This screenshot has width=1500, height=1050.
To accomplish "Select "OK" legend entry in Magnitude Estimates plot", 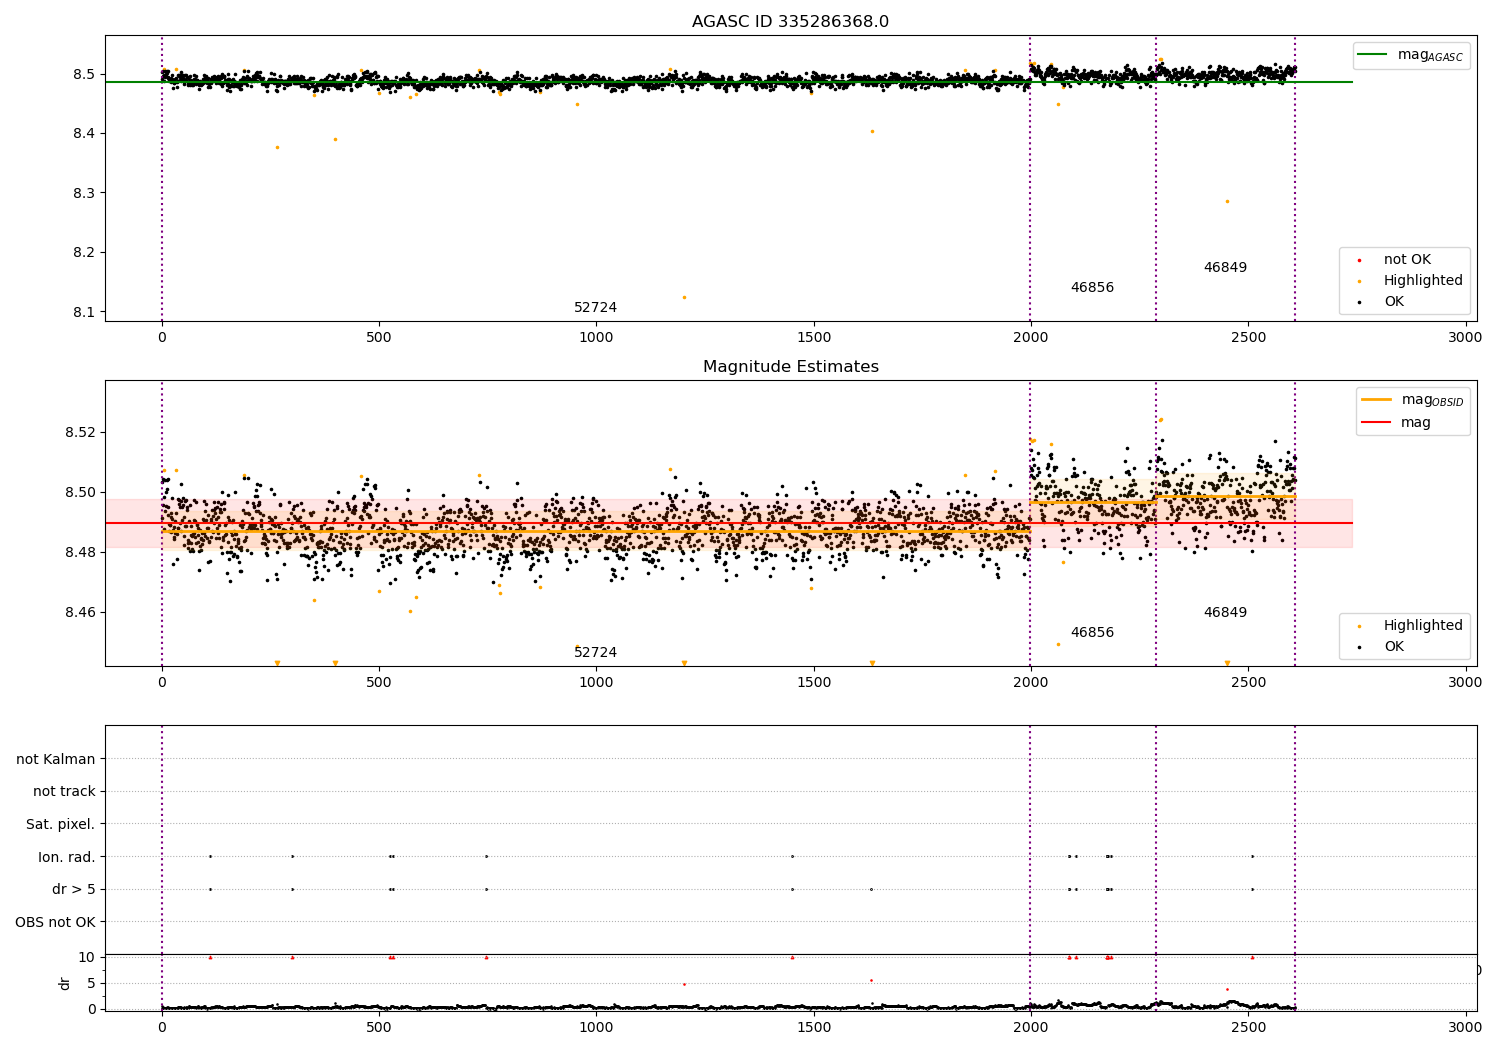I will point(1394,647).
